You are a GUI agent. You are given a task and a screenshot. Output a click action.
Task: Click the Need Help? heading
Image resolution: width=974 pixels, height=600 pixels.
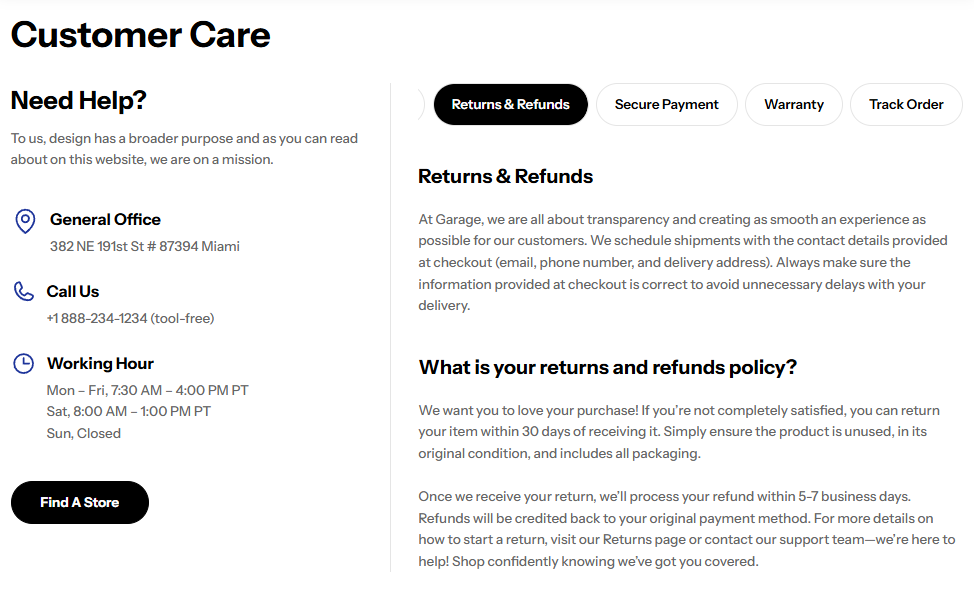78,101
